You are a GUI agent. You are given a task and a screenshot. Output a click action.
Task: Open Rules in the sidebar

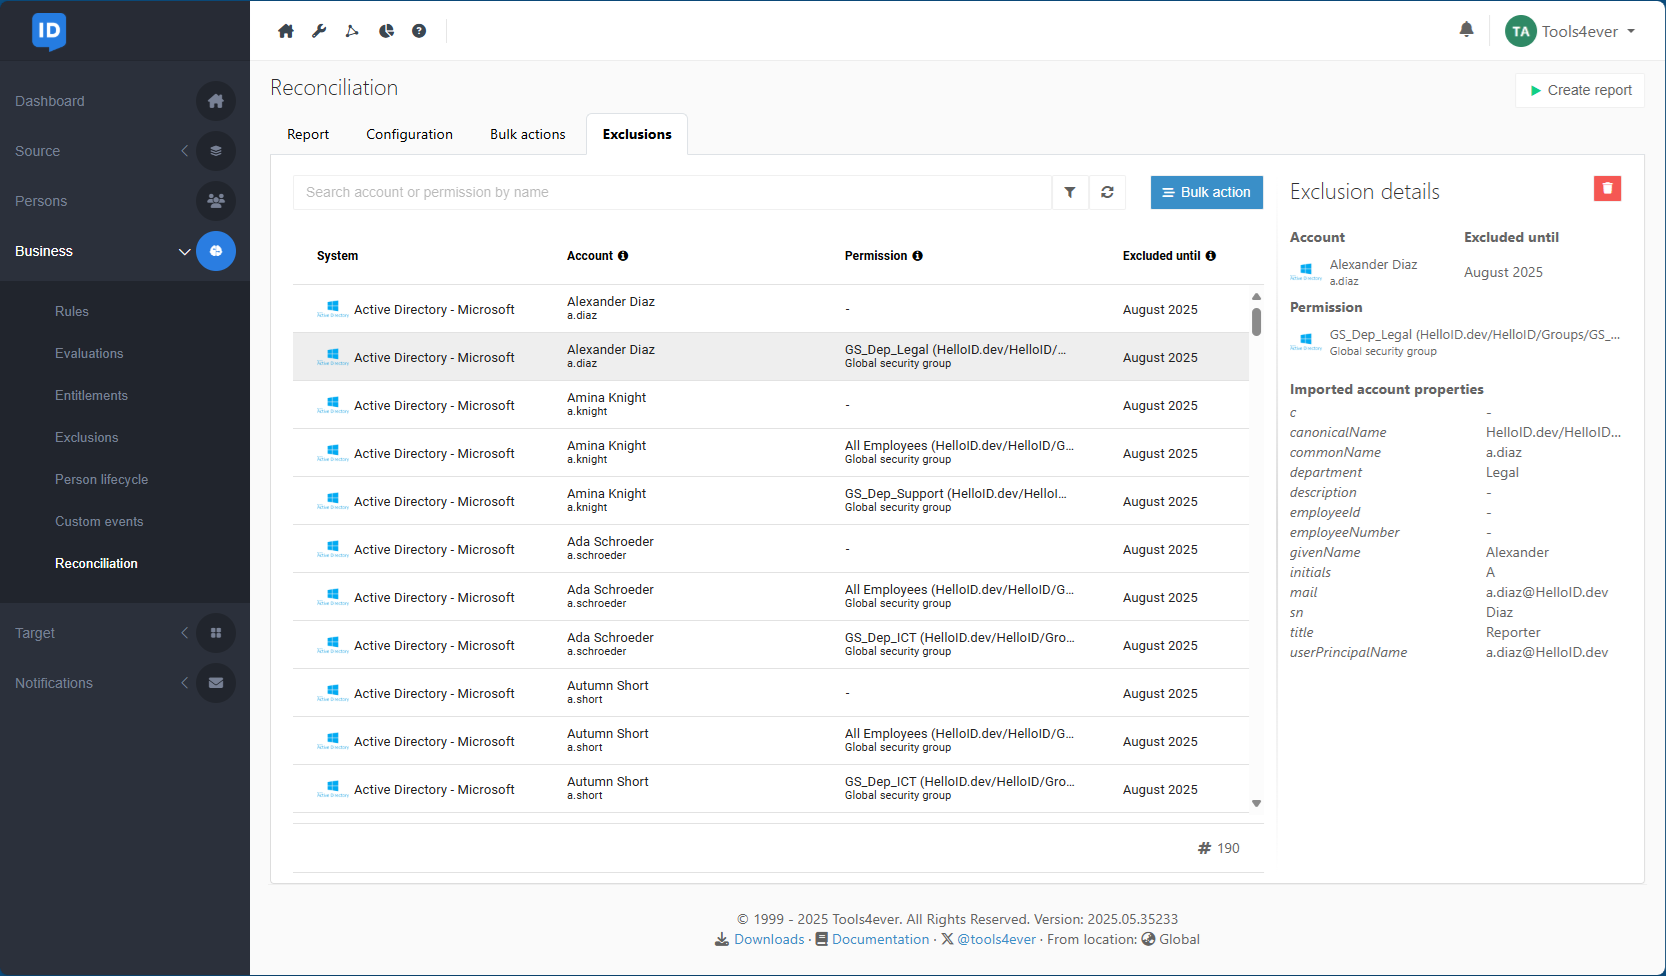pyautogui.click(x=72, y=311)
